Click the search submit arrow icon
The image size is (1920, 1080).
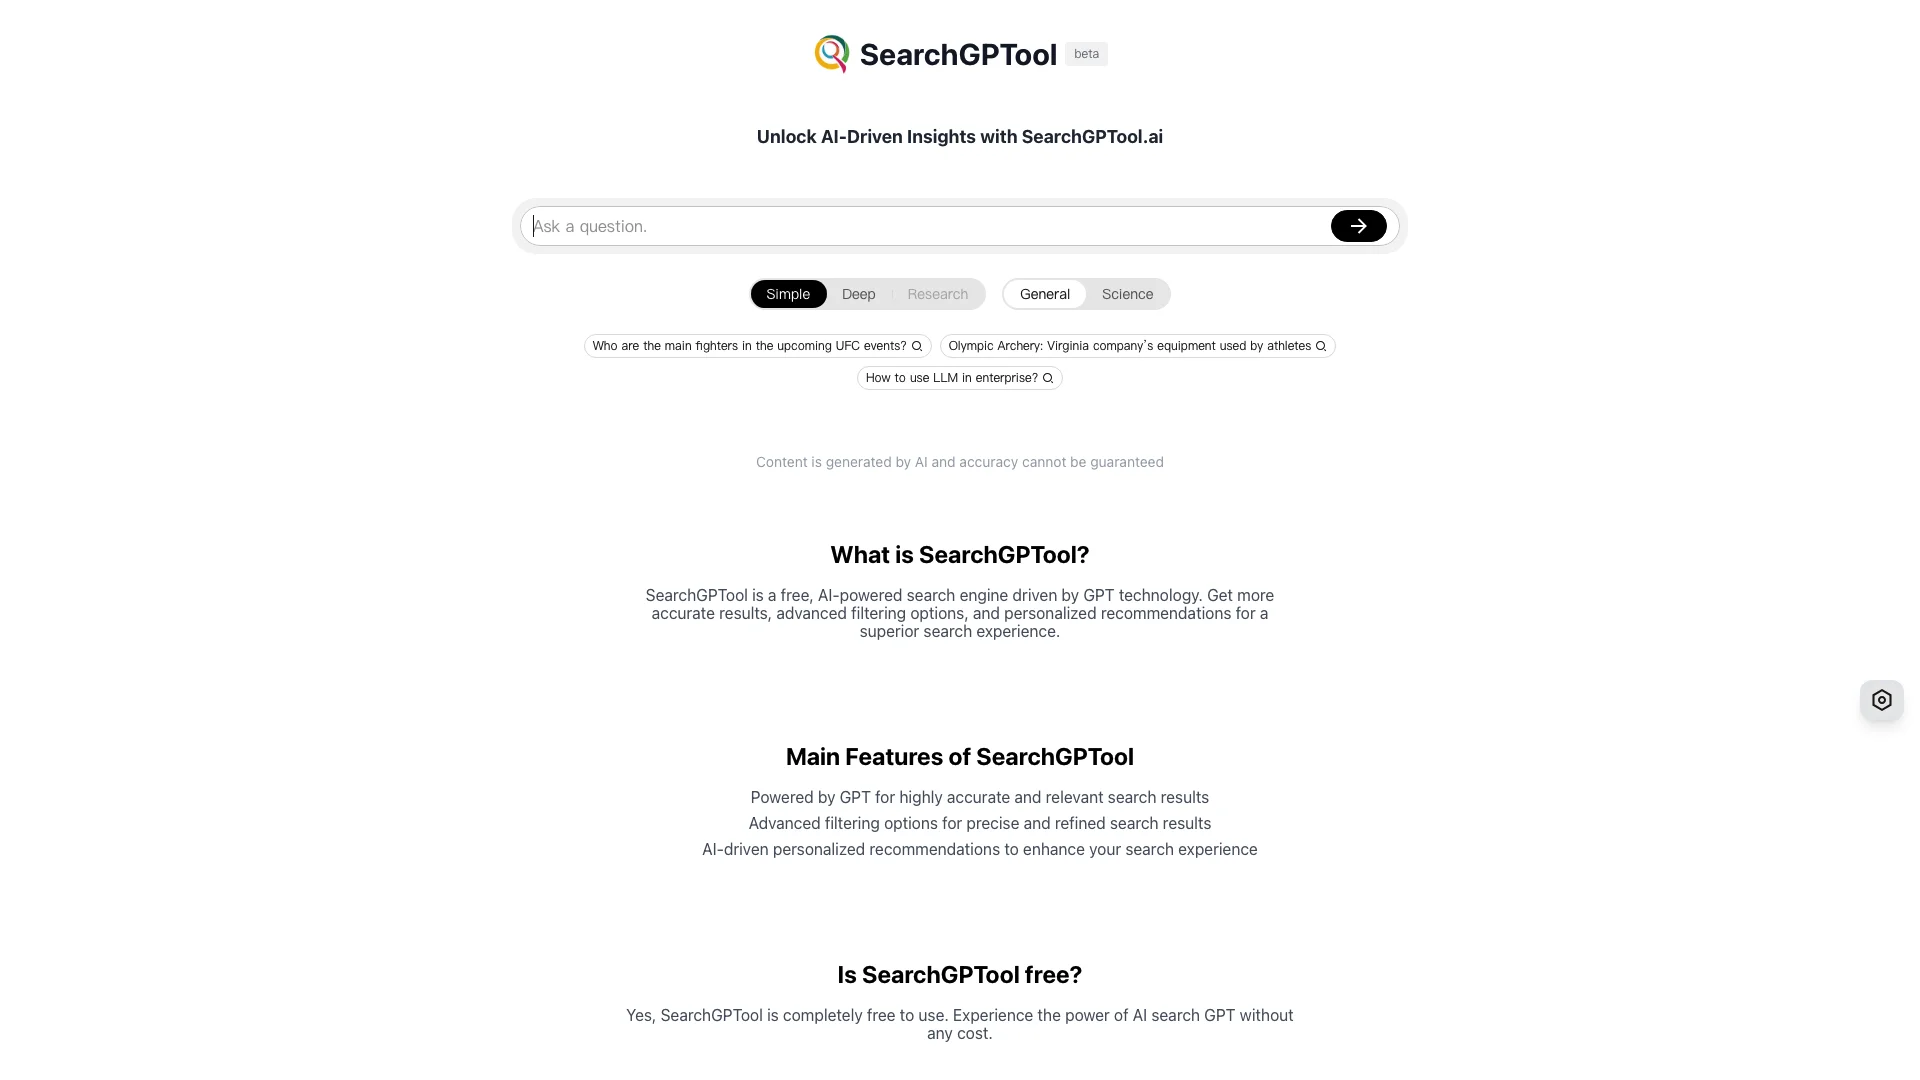1358,225
